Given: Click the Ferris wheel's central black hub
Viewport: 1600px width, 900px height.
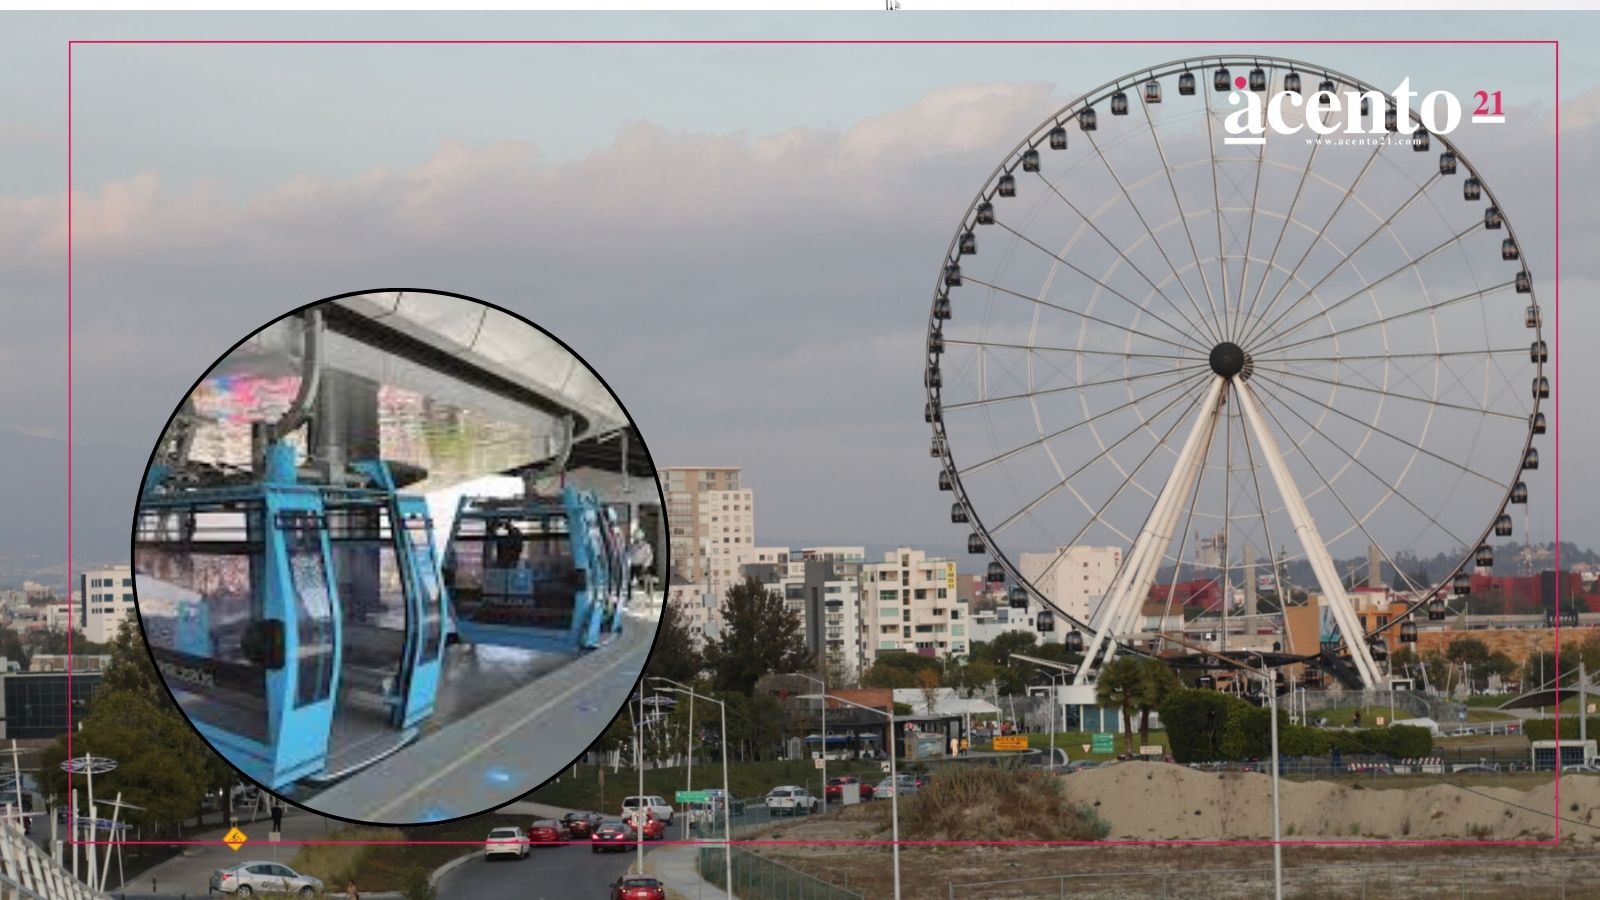Looking at the screenshot, I should [x=1226, y=359].
